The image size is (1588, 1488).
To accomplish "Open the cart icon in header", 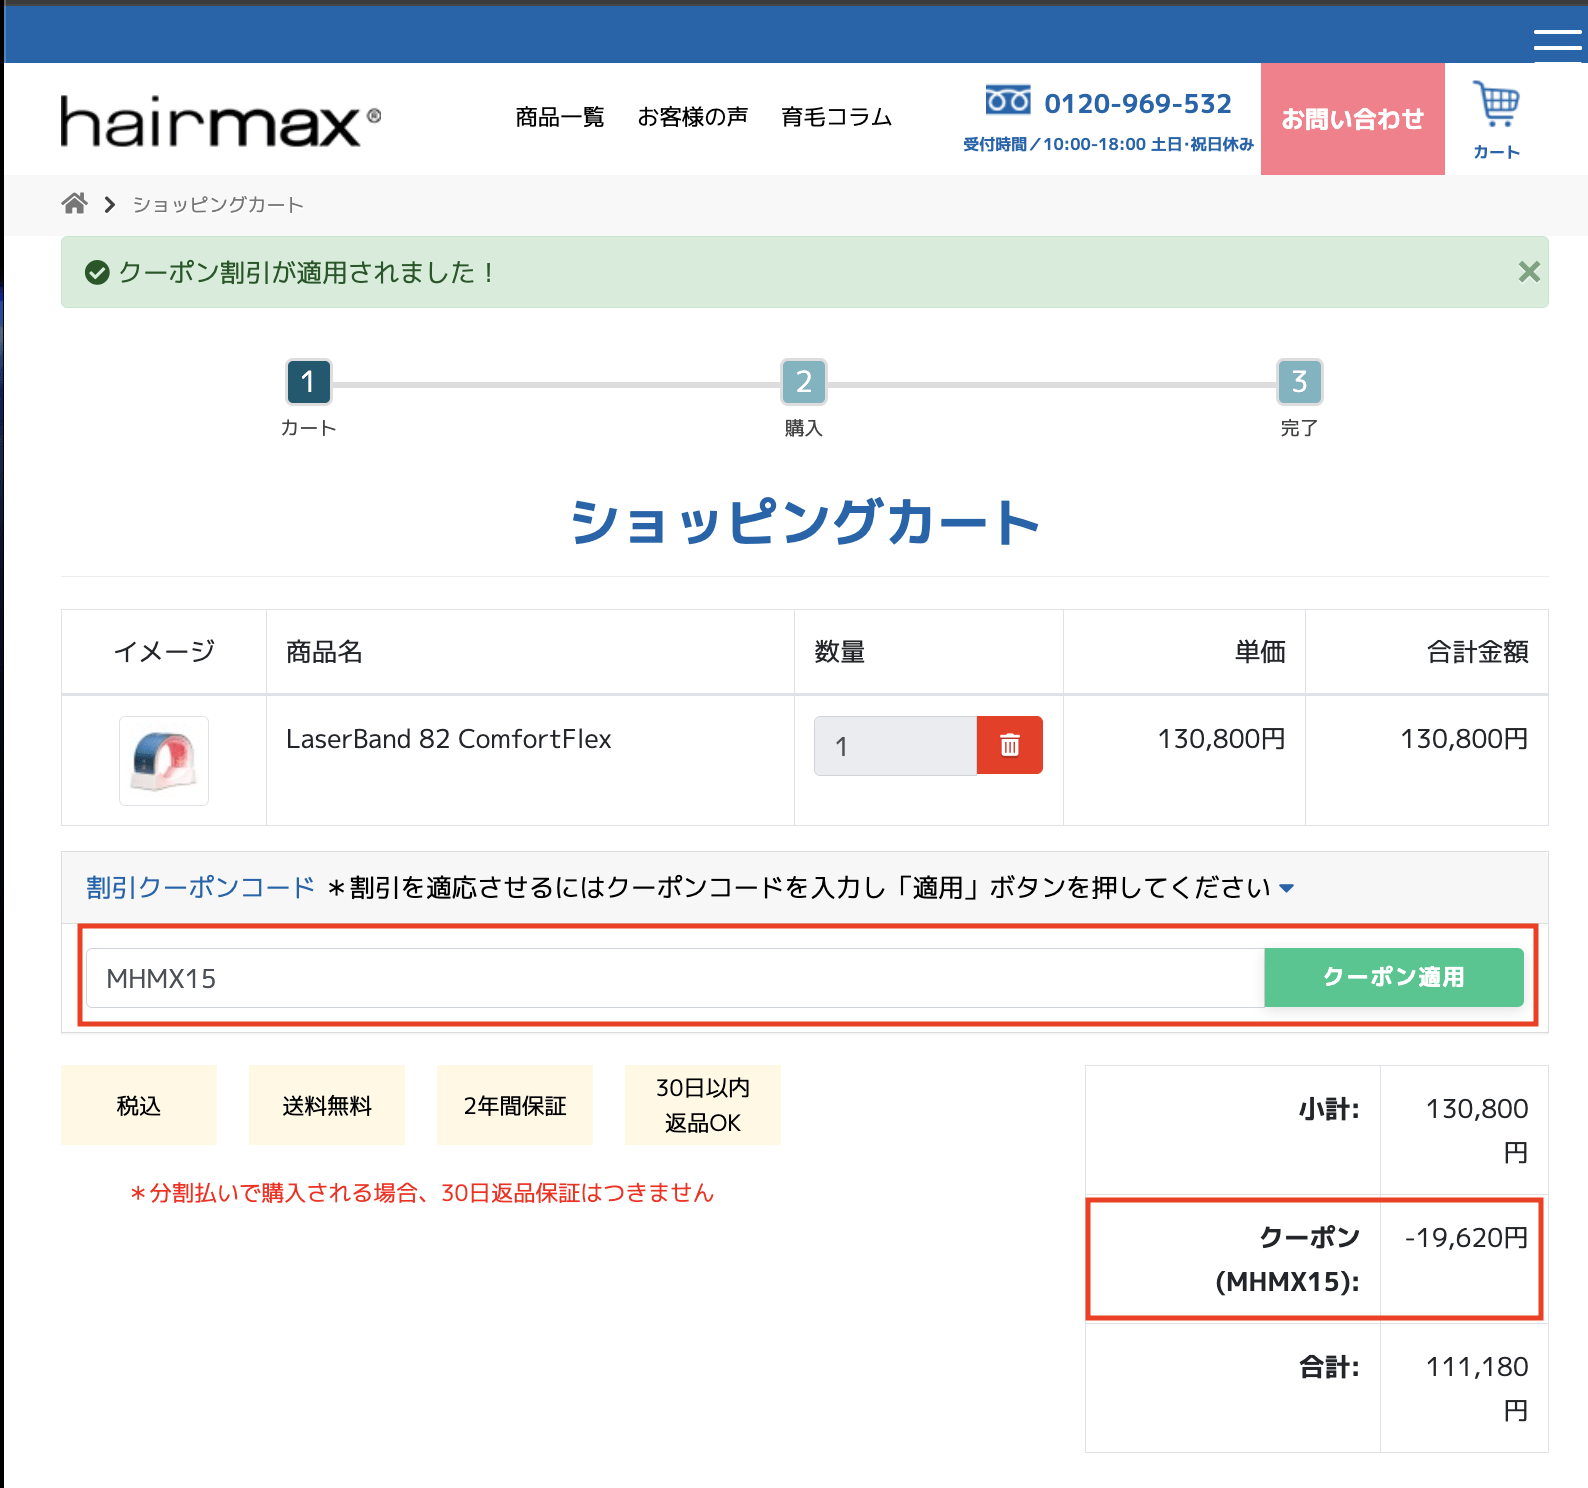I will point(1496,120).
